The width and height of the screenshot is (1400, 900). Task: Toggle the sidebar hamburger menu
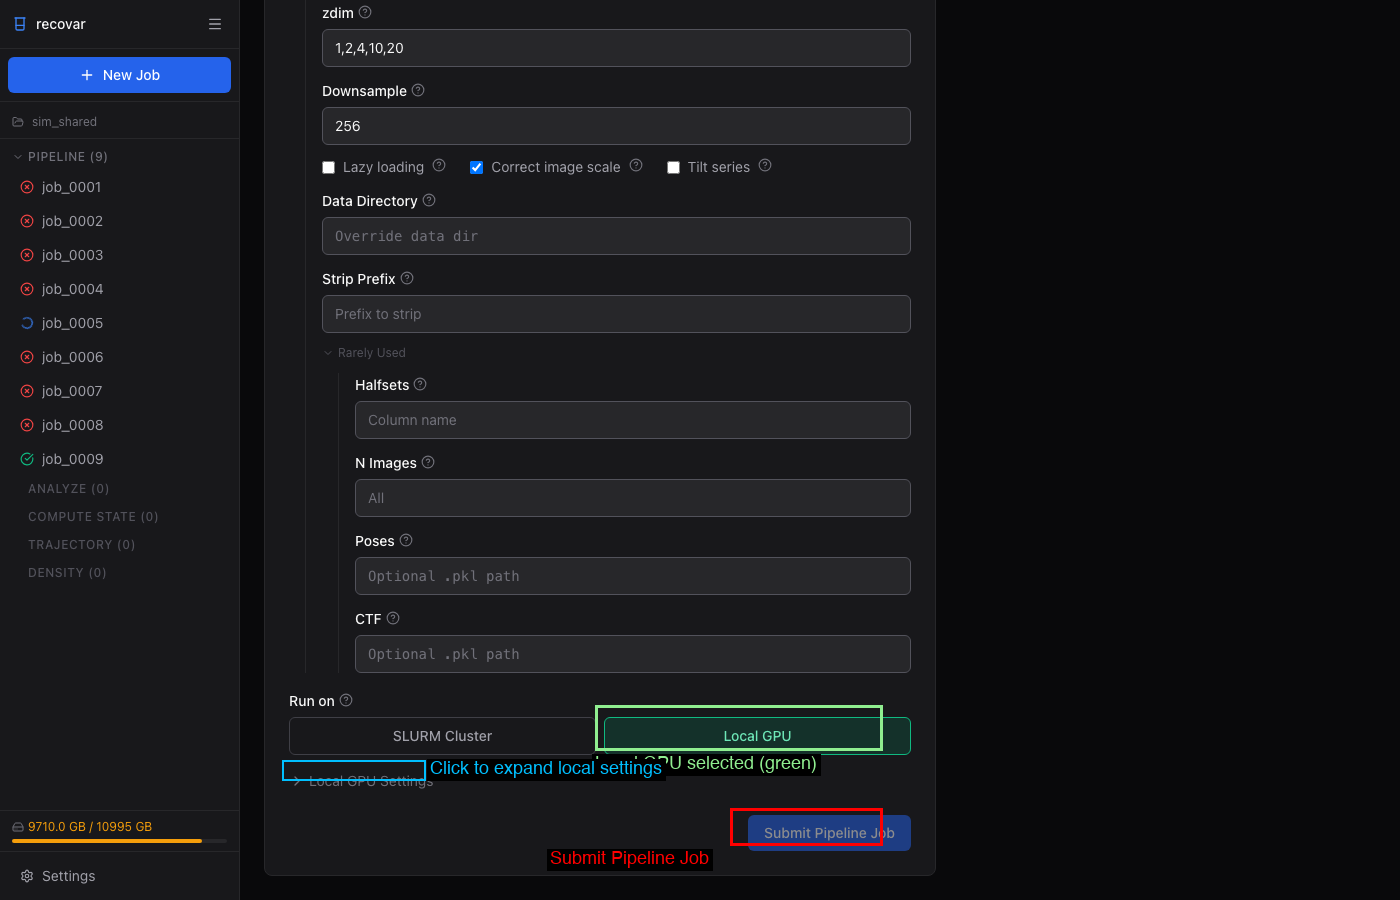[215, 24]
